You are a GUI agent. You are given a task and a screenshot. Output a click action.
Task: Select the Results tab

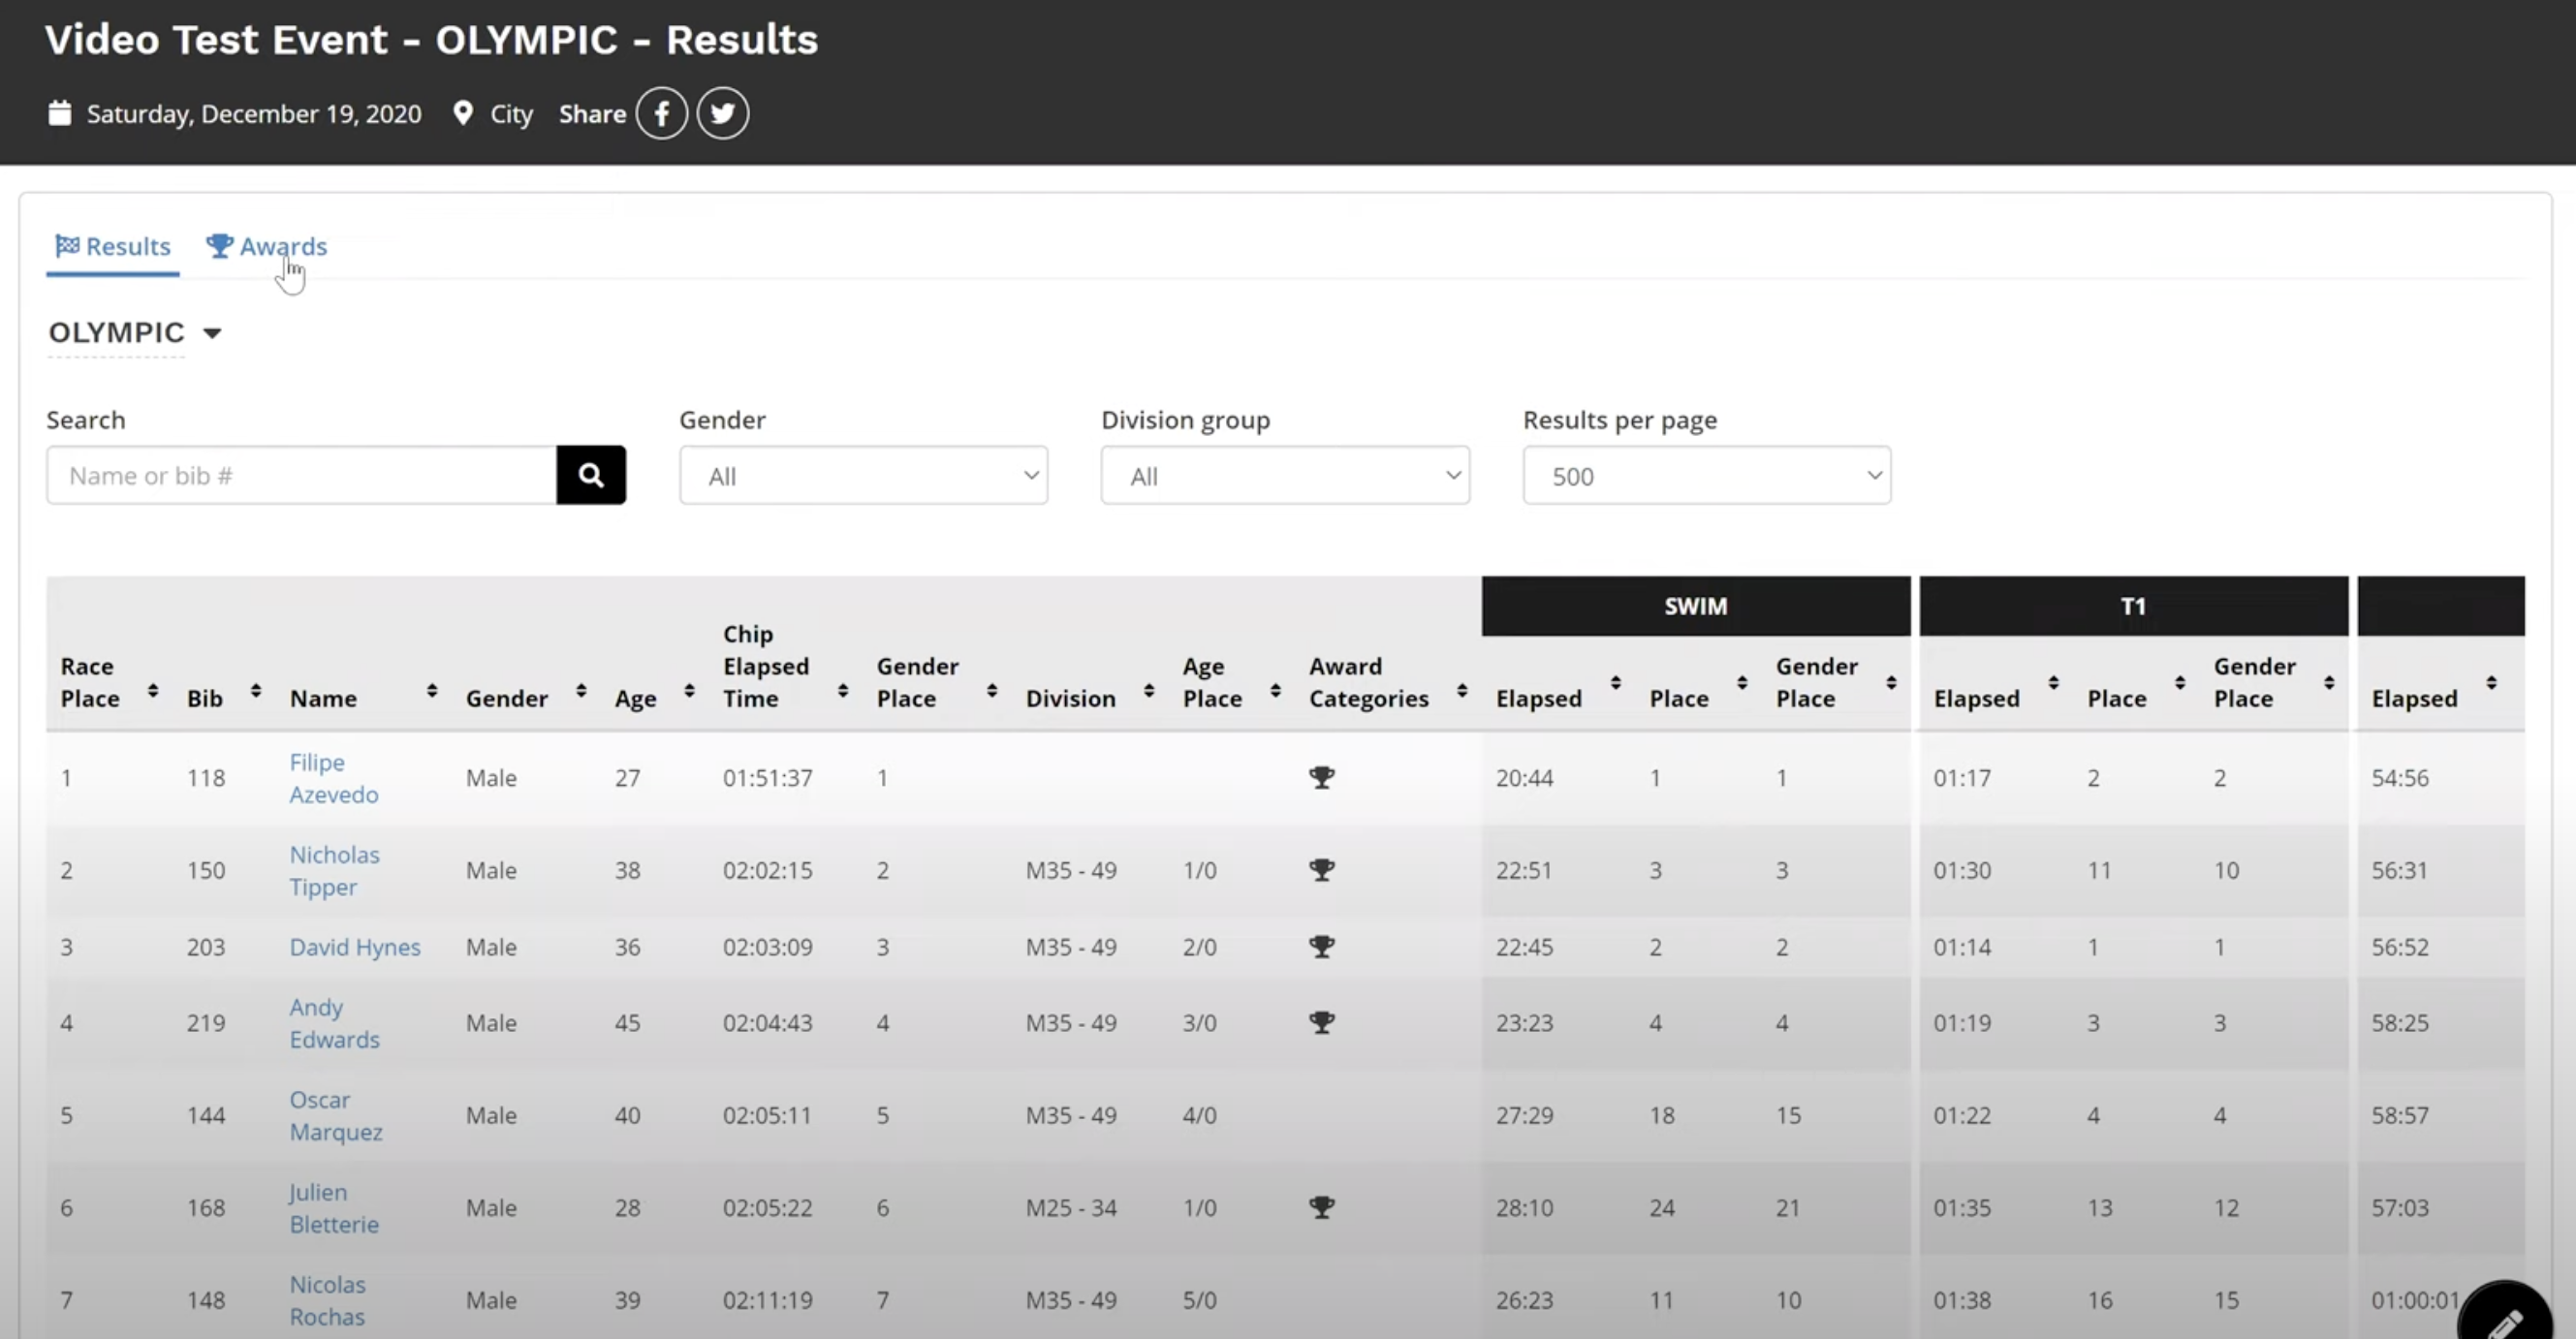click(x=113, y=246)
